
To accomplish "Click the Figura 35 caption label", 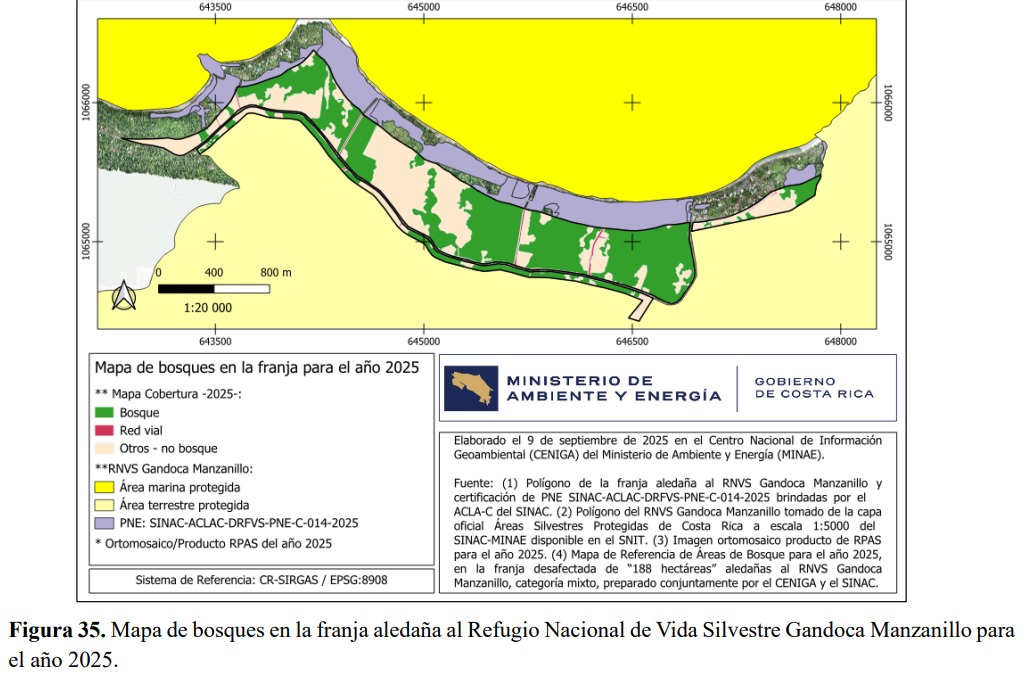I will click(x=57, y=631).
